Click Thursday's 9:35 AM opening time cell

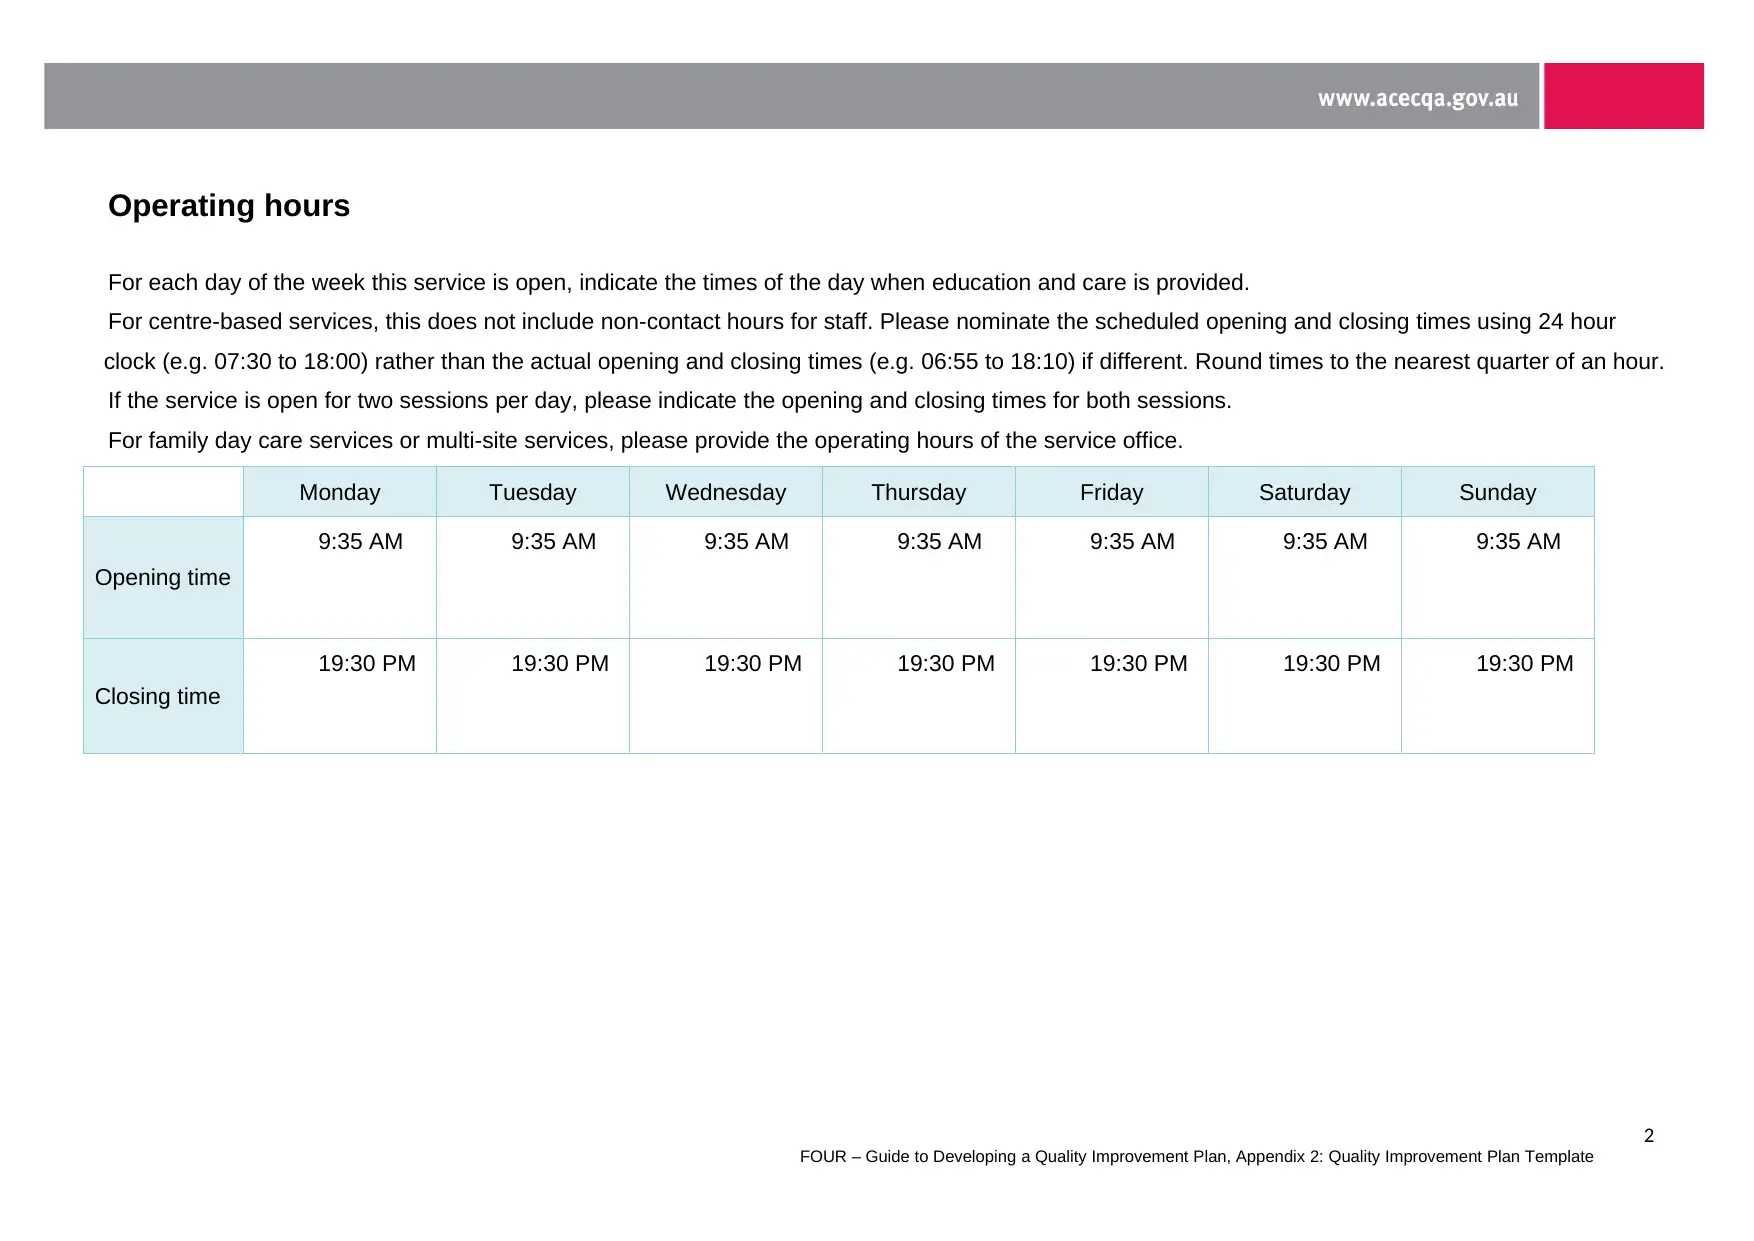click(x=919, y=577)
